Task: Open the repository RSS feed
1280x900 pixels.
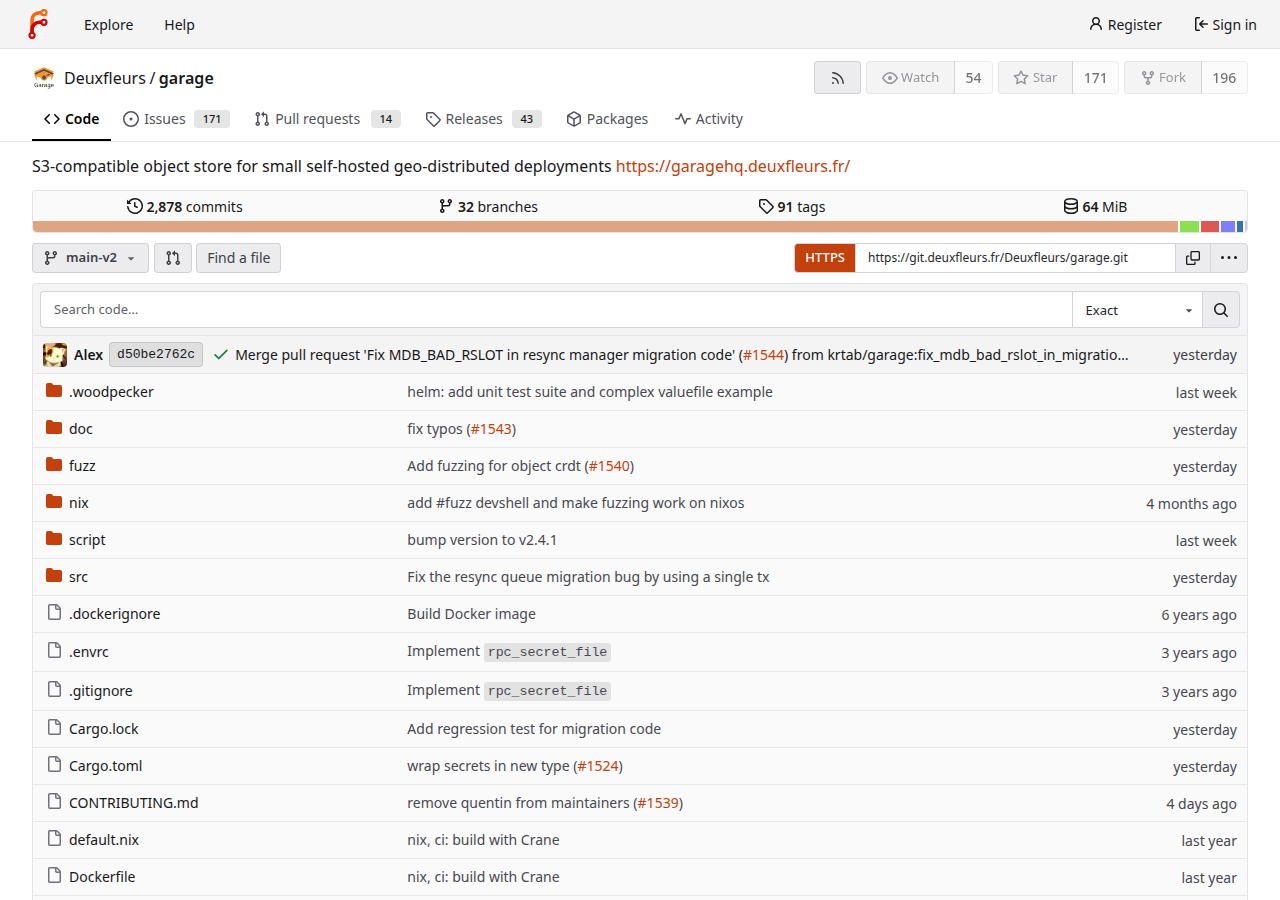Action: point(837,78)
